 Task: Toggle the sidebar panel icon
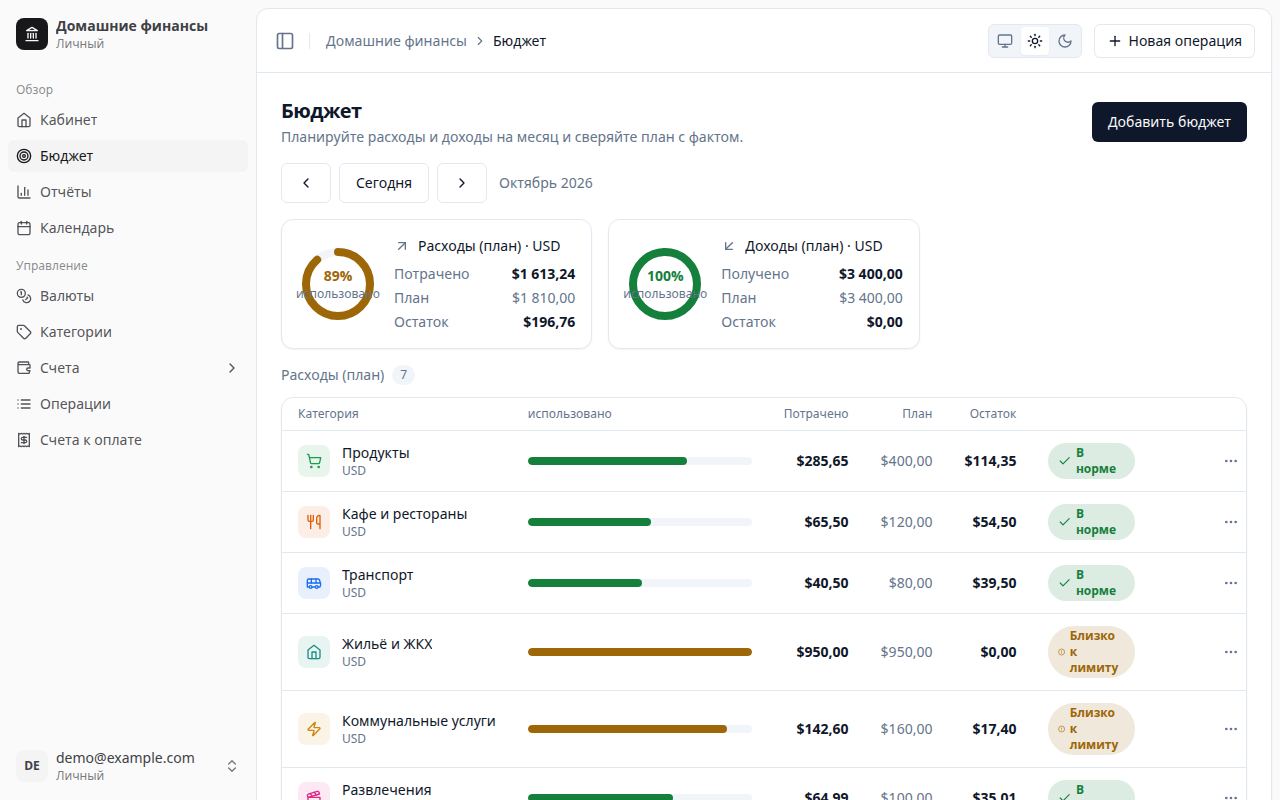285,41
